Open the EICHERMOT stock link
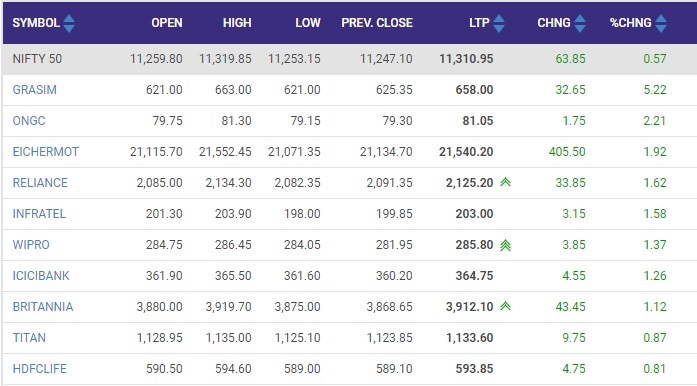Screen dimensions: 697x386 coord(46,152)
